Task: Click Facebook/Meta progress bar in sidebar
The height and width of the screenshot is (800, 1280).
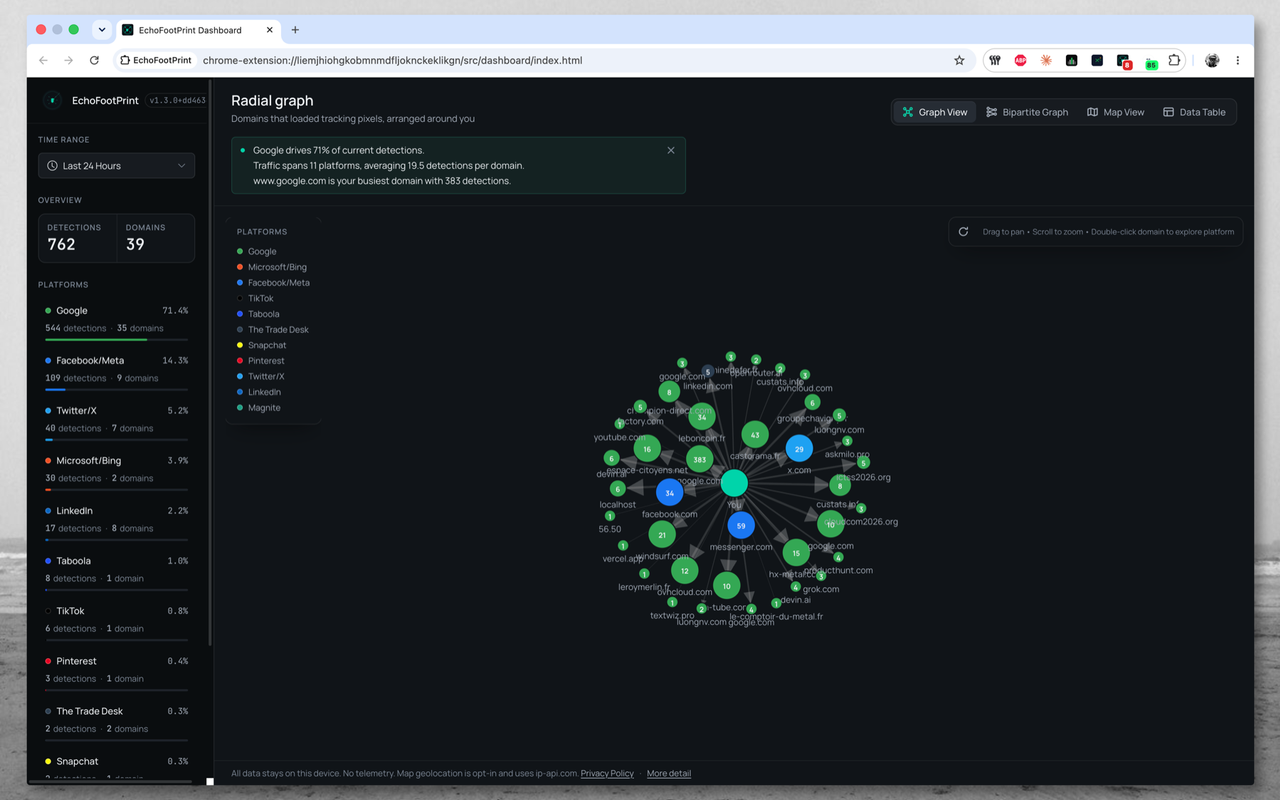Action: coord(116,390)
